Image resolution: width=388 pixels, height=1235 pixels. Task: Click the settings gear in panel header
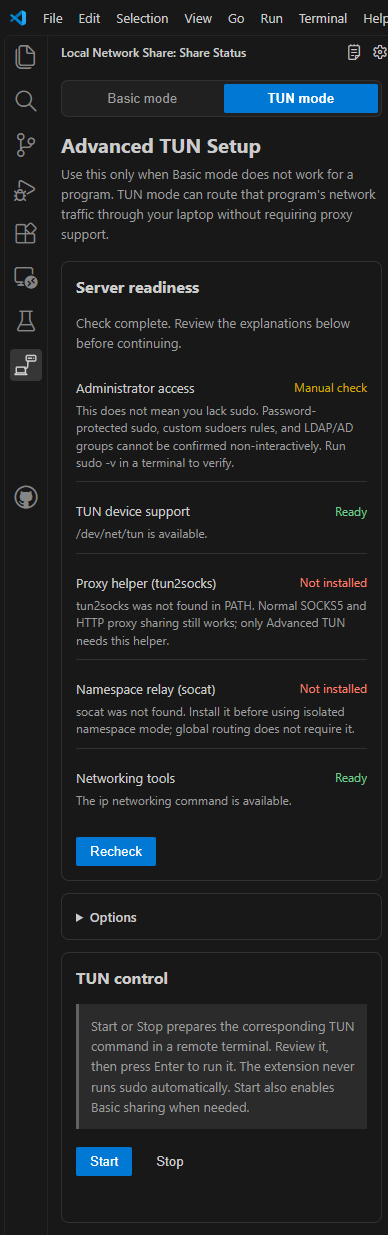[379, 52]
